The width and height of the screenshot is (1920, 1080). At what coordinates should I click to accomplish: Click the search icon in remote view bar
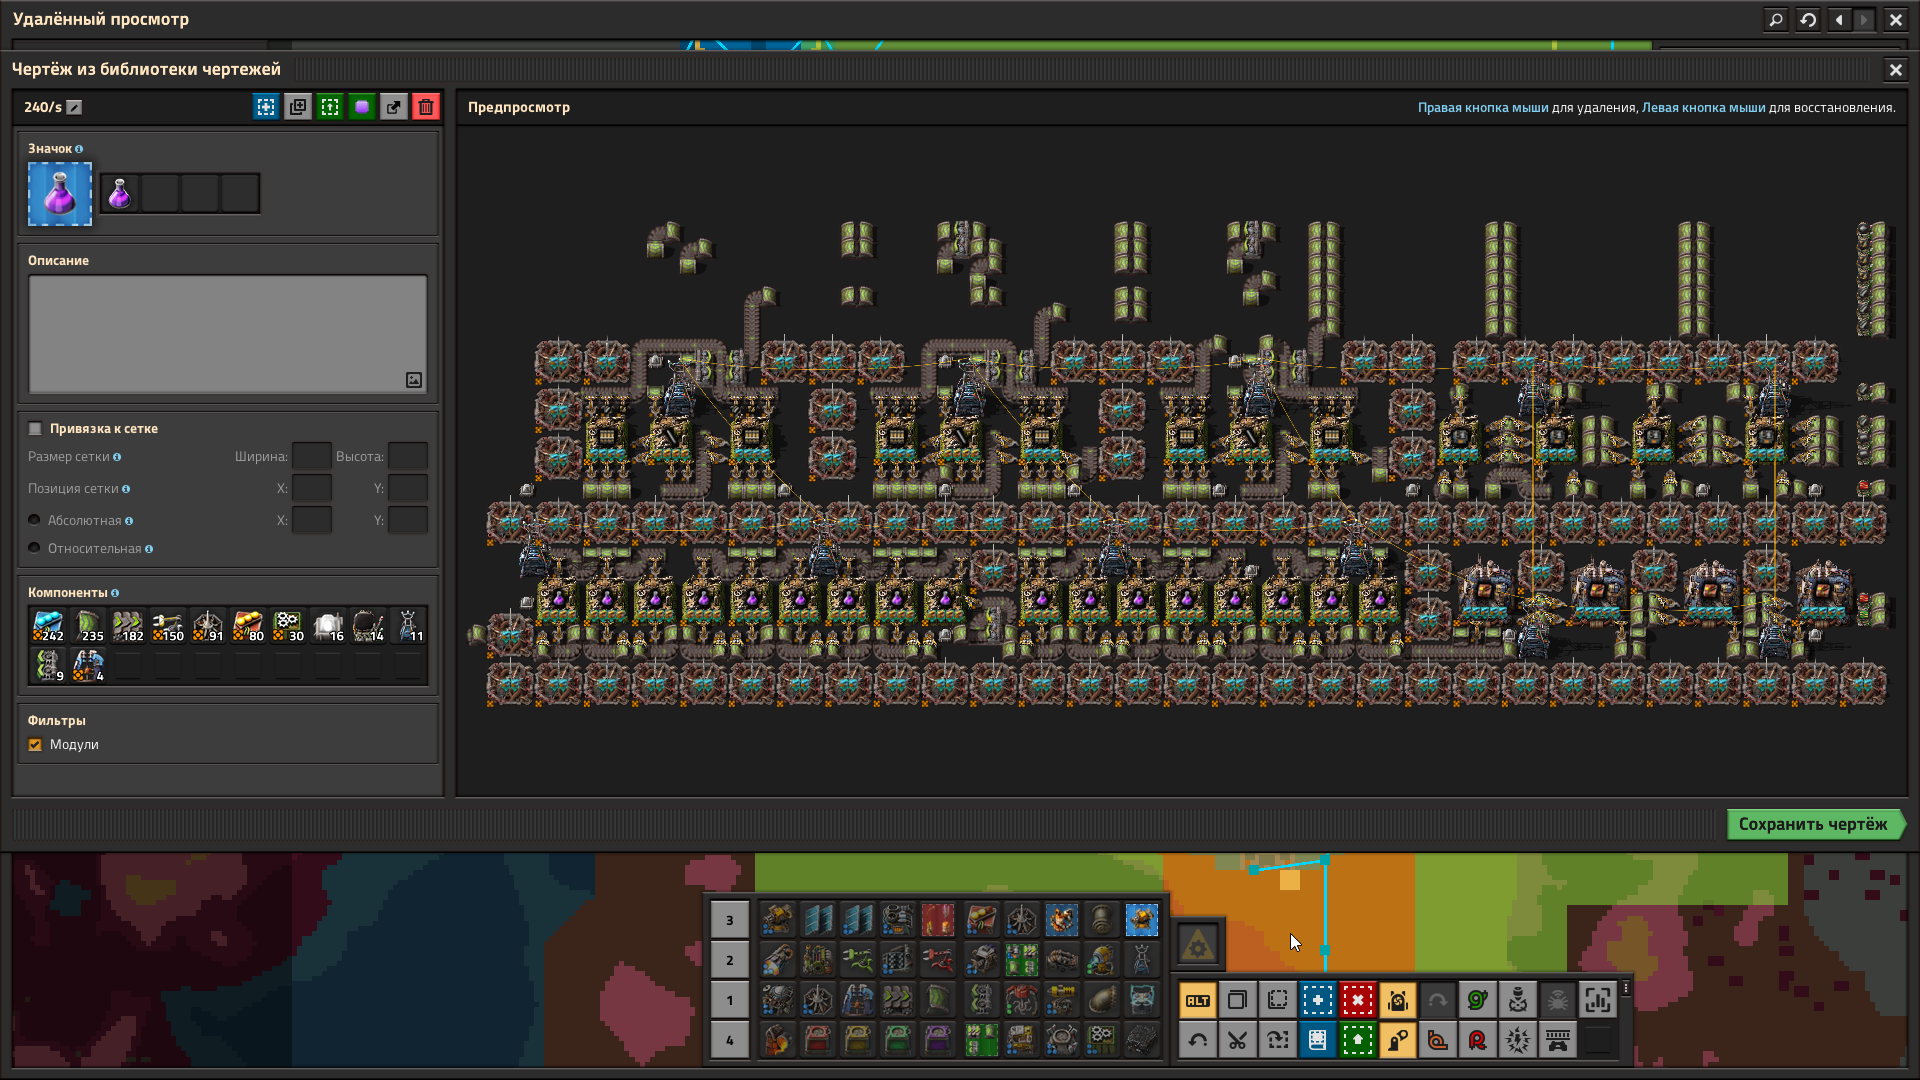1776,19
